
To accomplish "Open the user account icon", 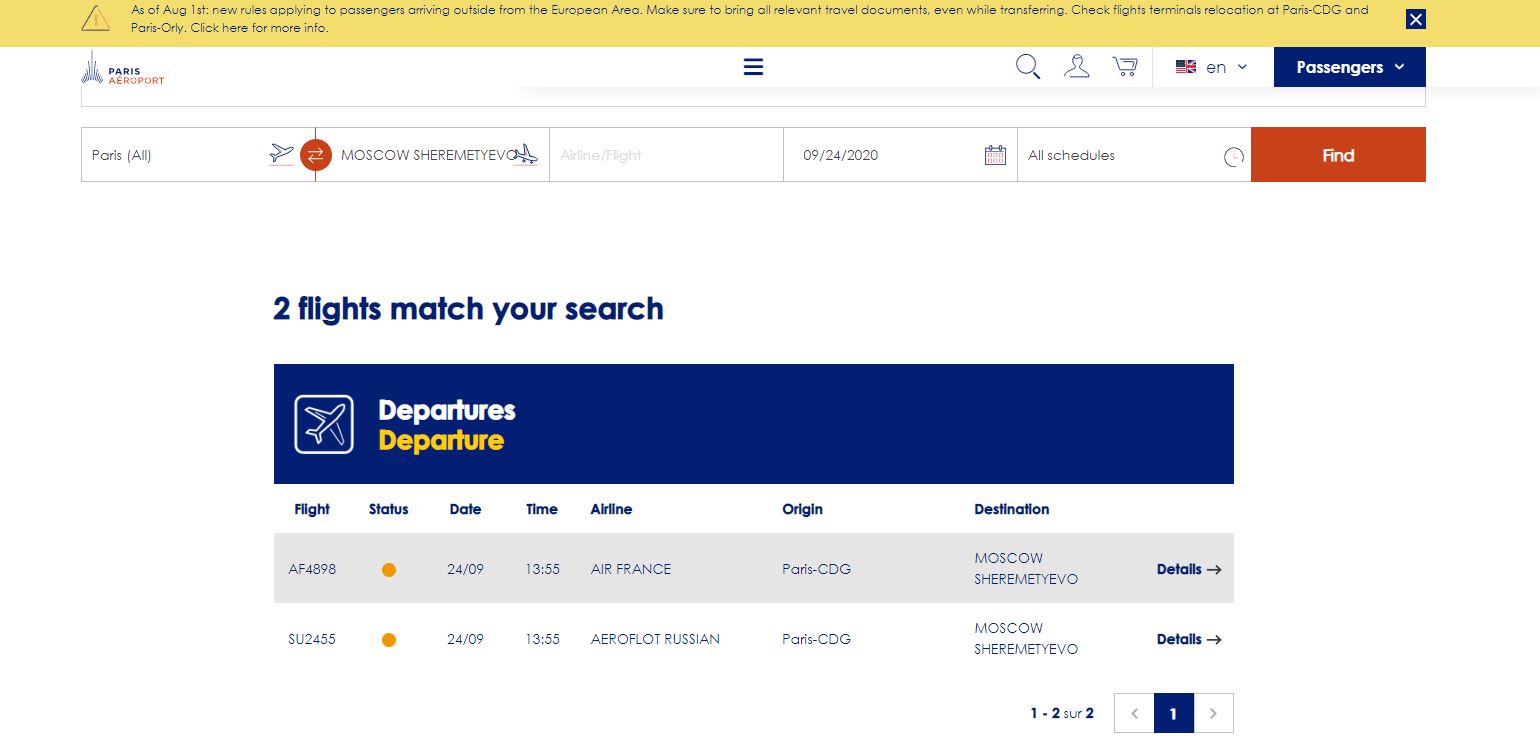I will tap(1077, 67).
